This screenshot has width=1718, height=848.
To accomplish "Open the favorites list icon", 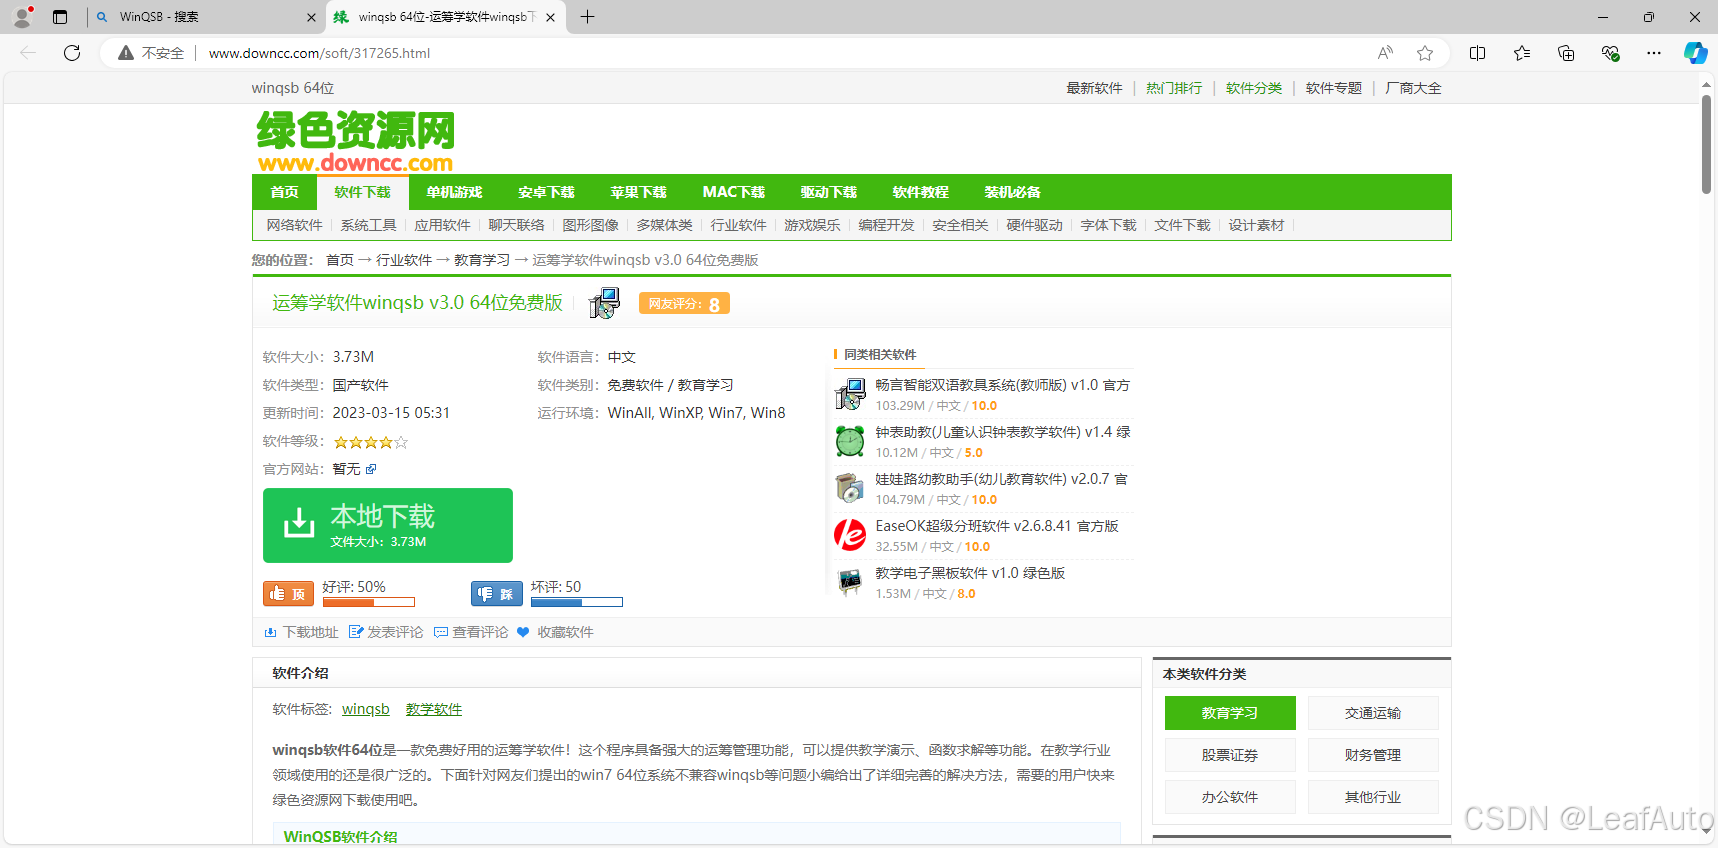I will pyautogui.click(x=1522, y=53).
